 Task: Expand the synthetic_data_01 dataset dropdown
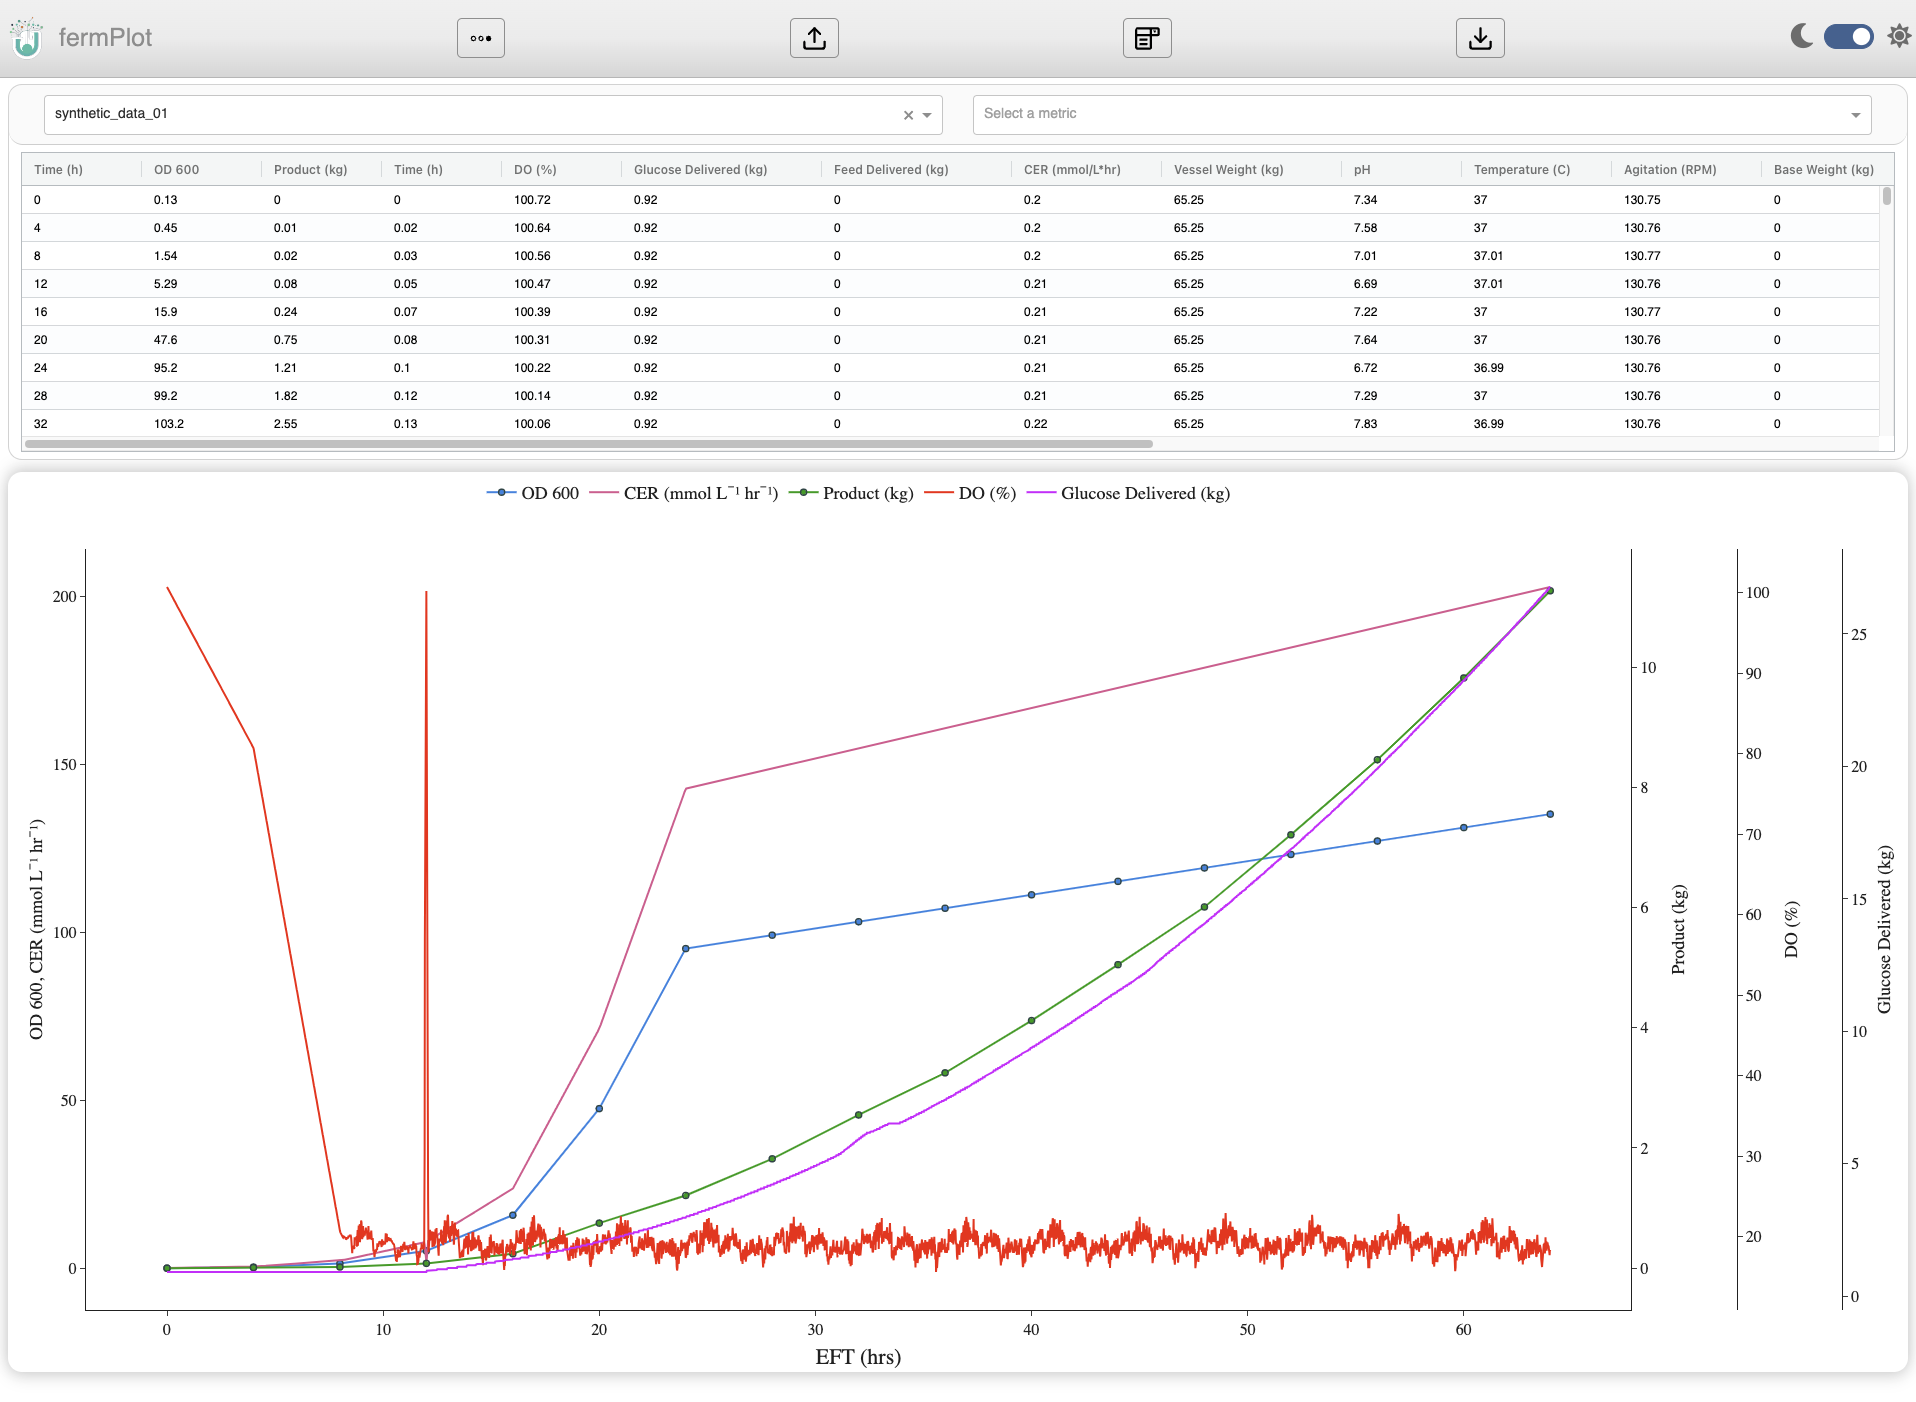(x=928, y=115)
